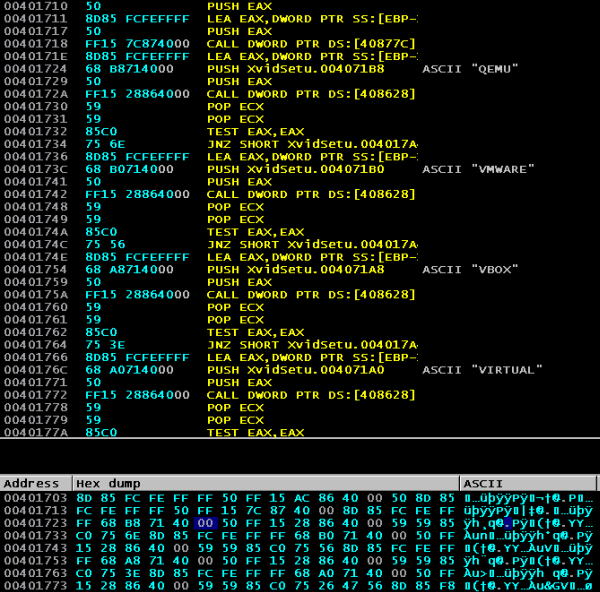Select the highlighted 00 byte in hex dump
This screenshot has width=600, height=592.
[x=205, y=523]
